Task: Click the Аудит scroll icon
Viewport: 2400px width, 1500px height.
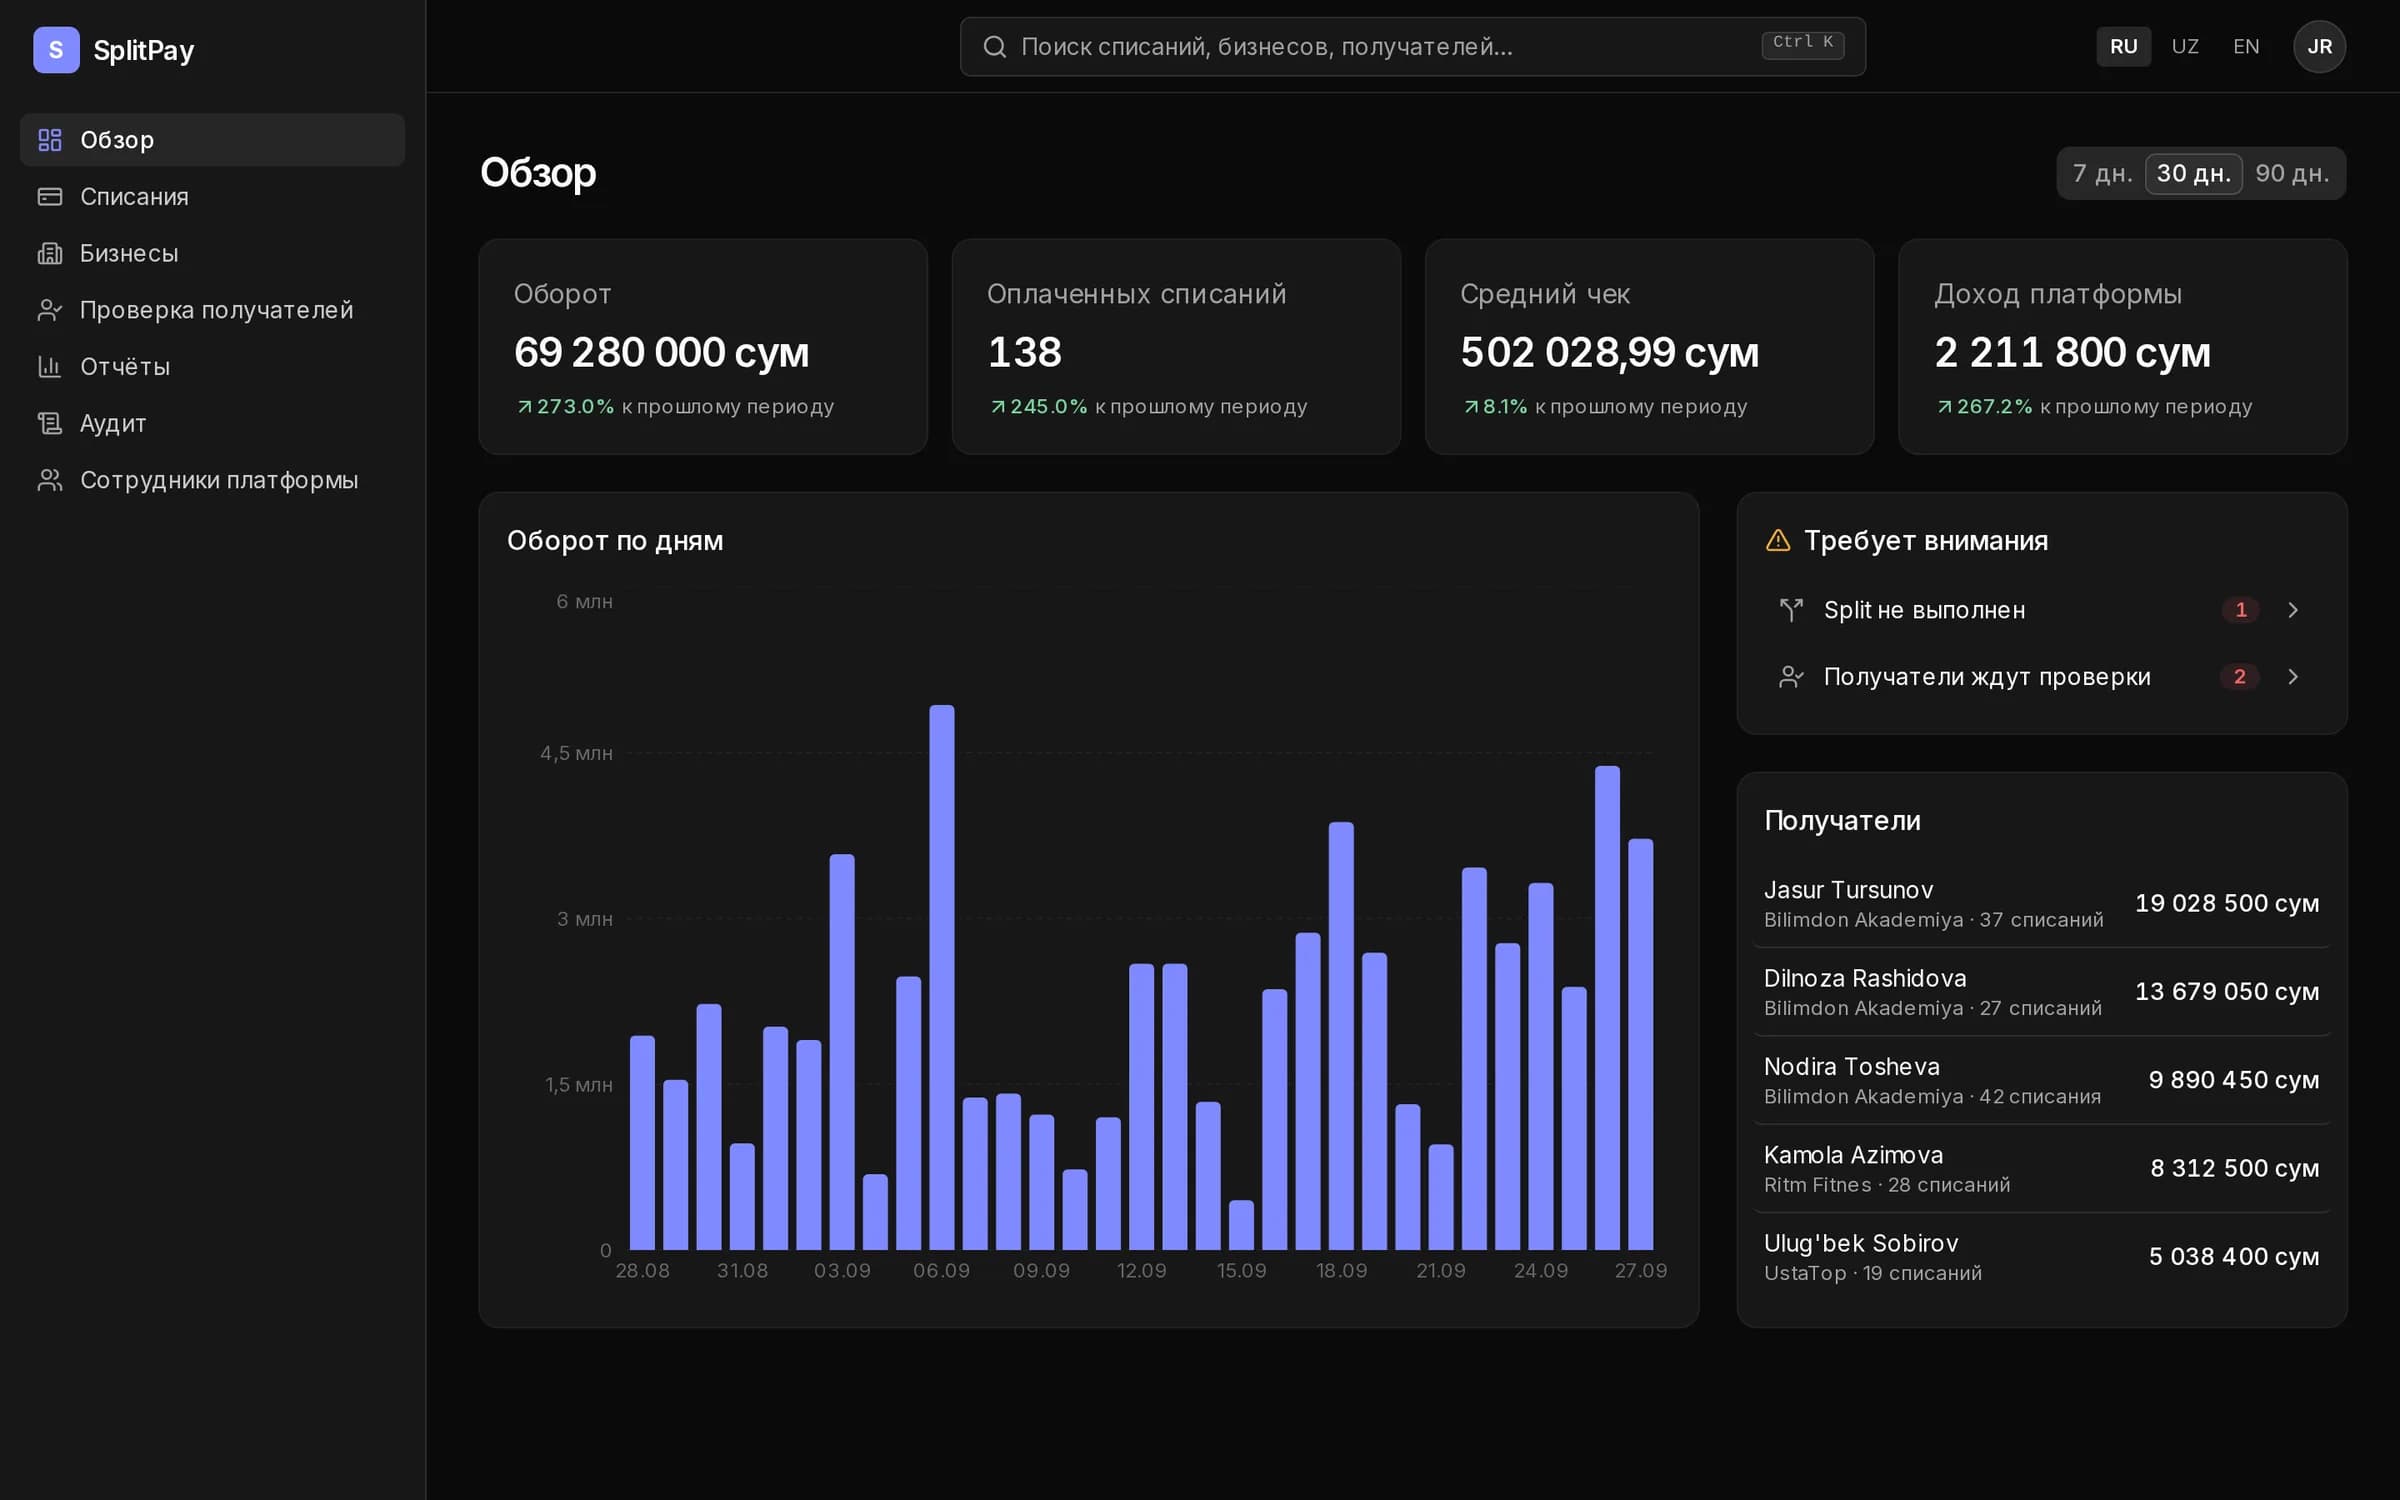Action: click(x=50, y=424)
